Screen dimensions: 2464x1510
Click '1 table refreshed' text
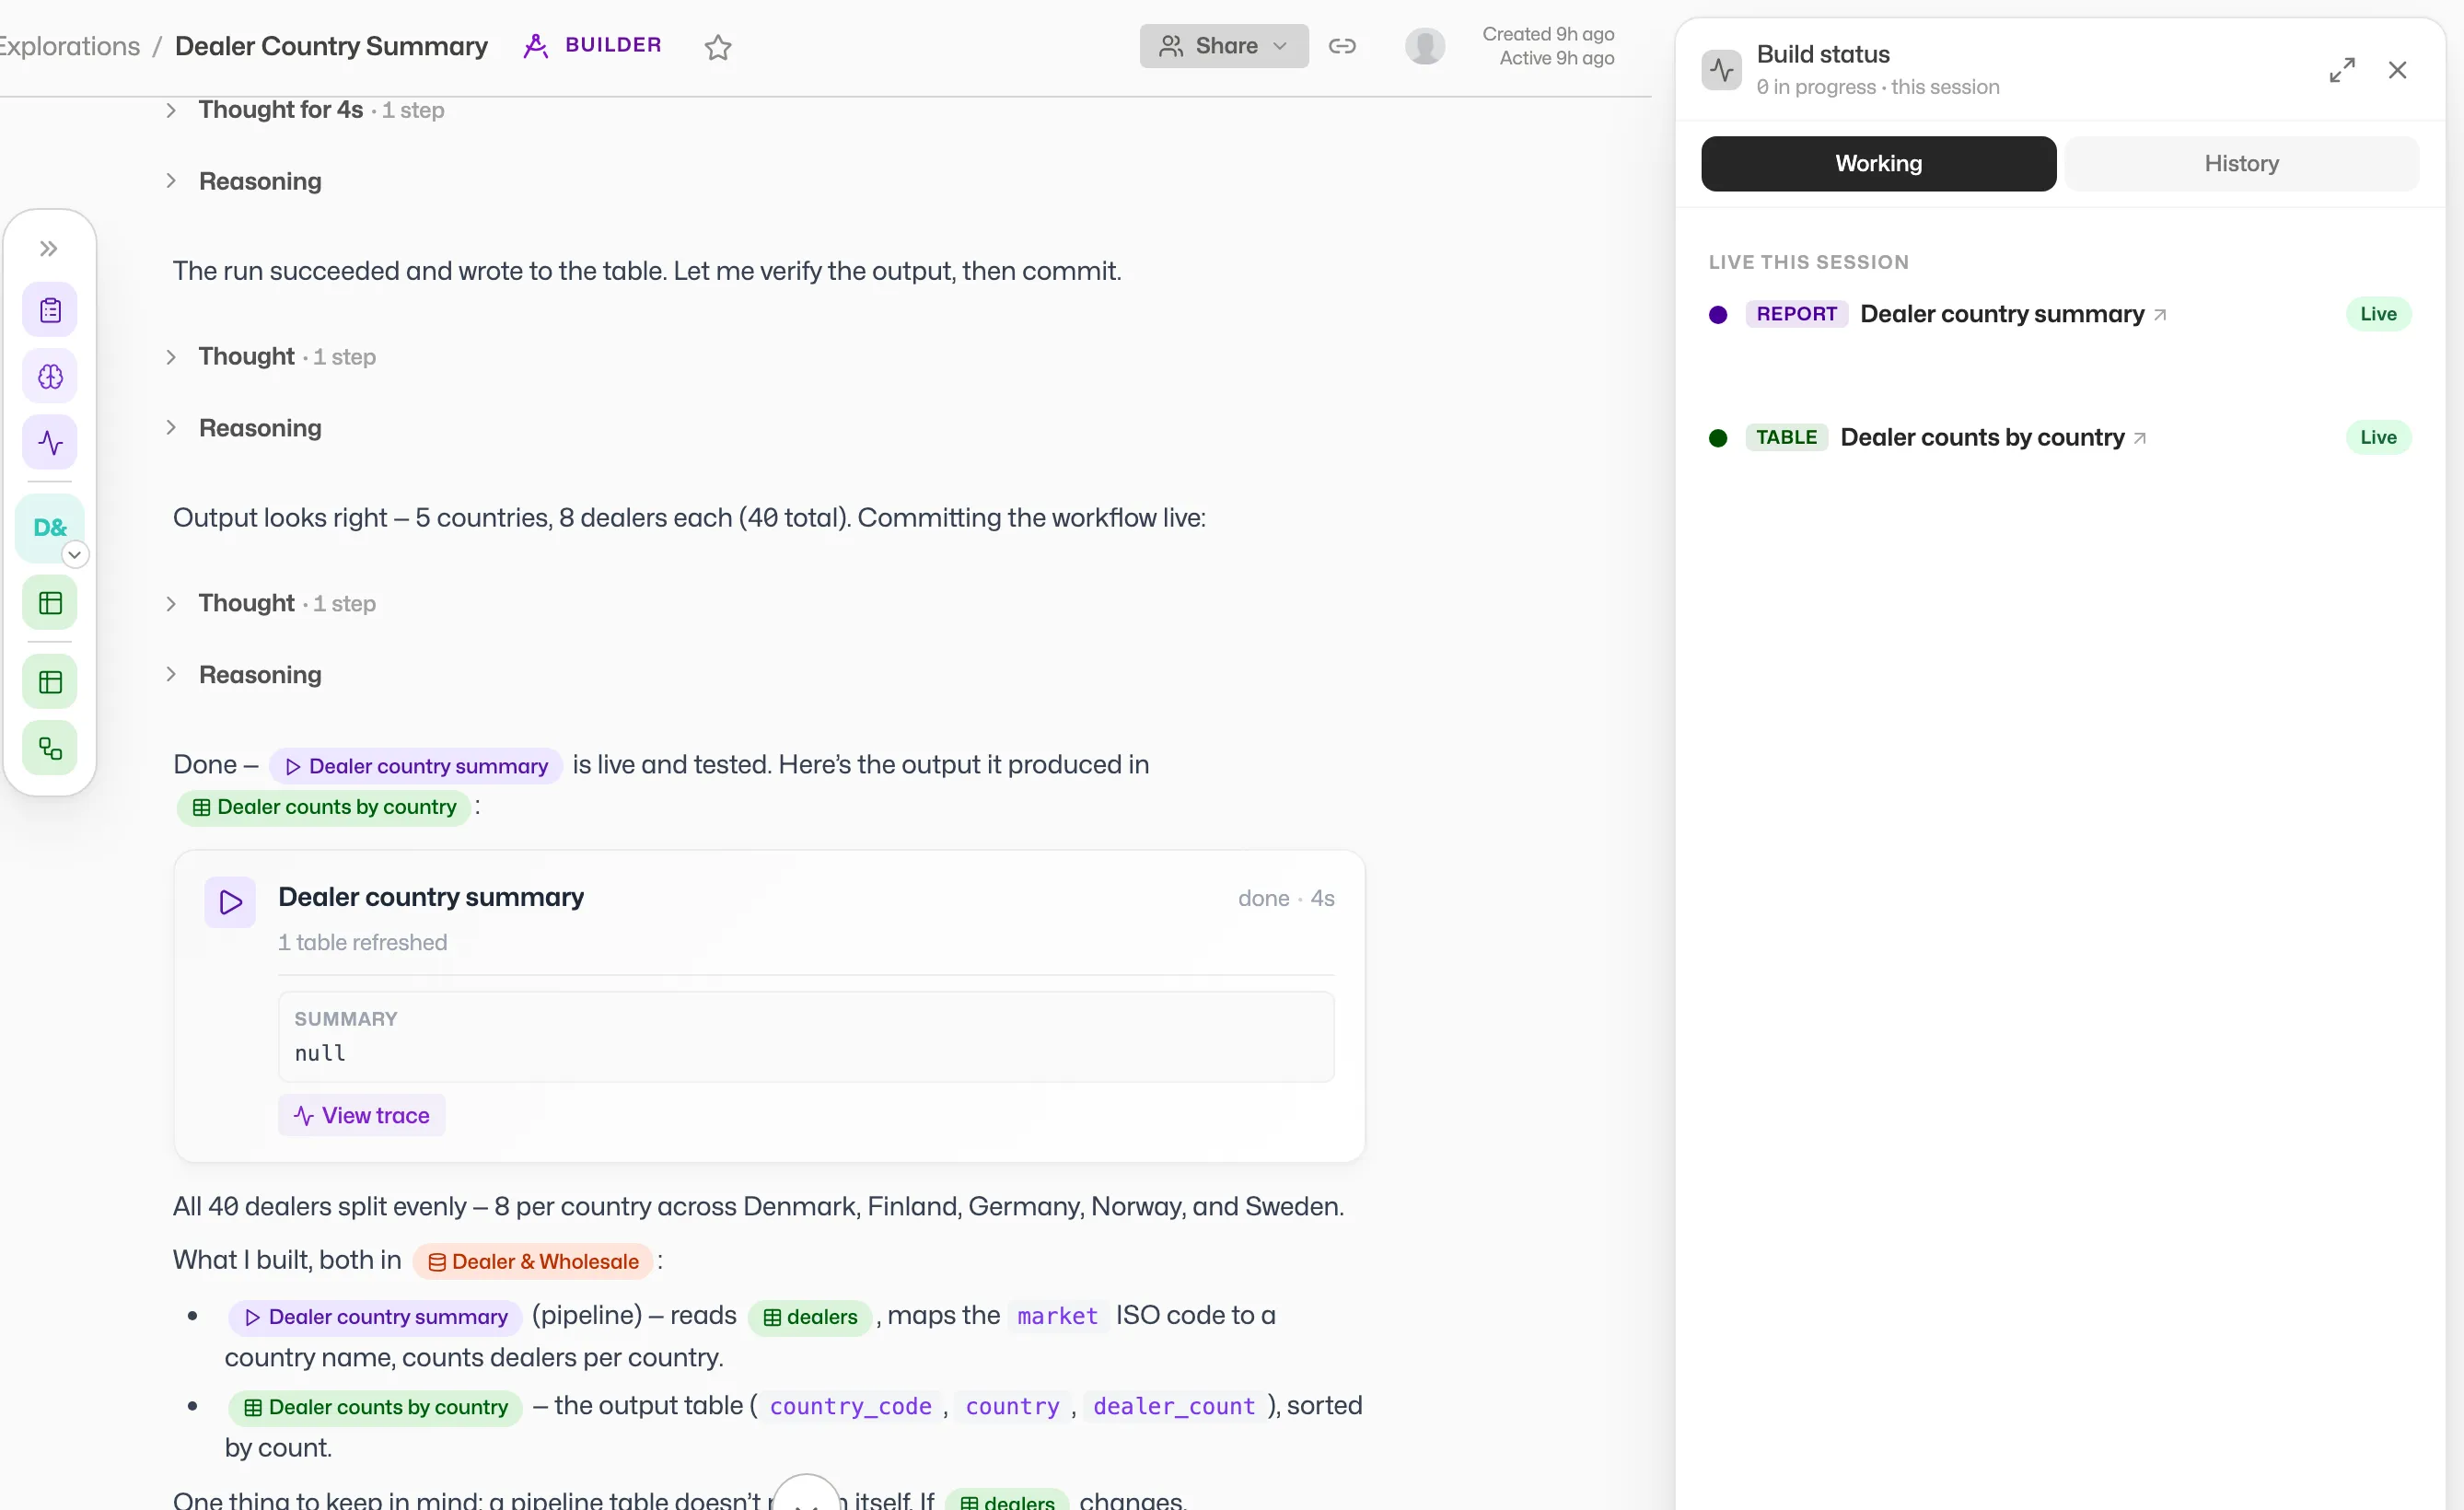[362, 942]
